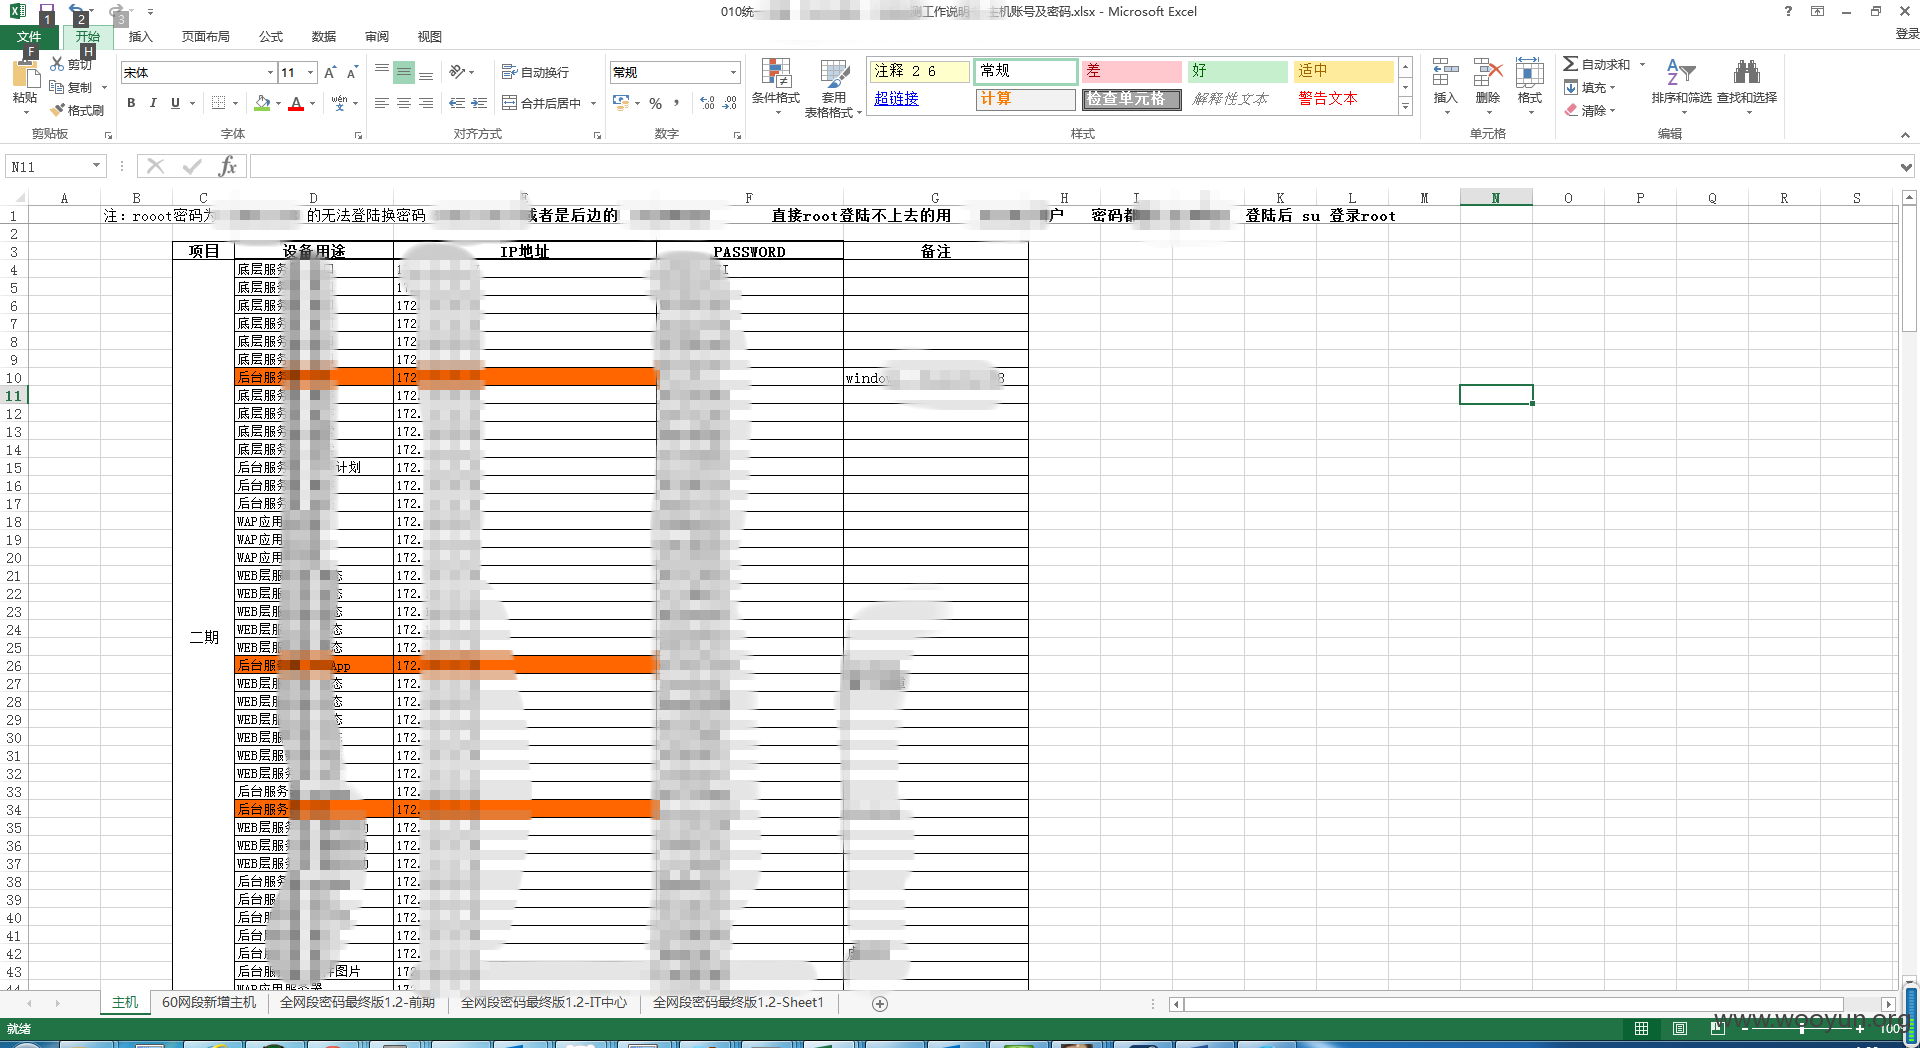The height and width of the screenshot is (1048, 1920).
Task: Click the Cut scissors icon
Action: (58, 65)
